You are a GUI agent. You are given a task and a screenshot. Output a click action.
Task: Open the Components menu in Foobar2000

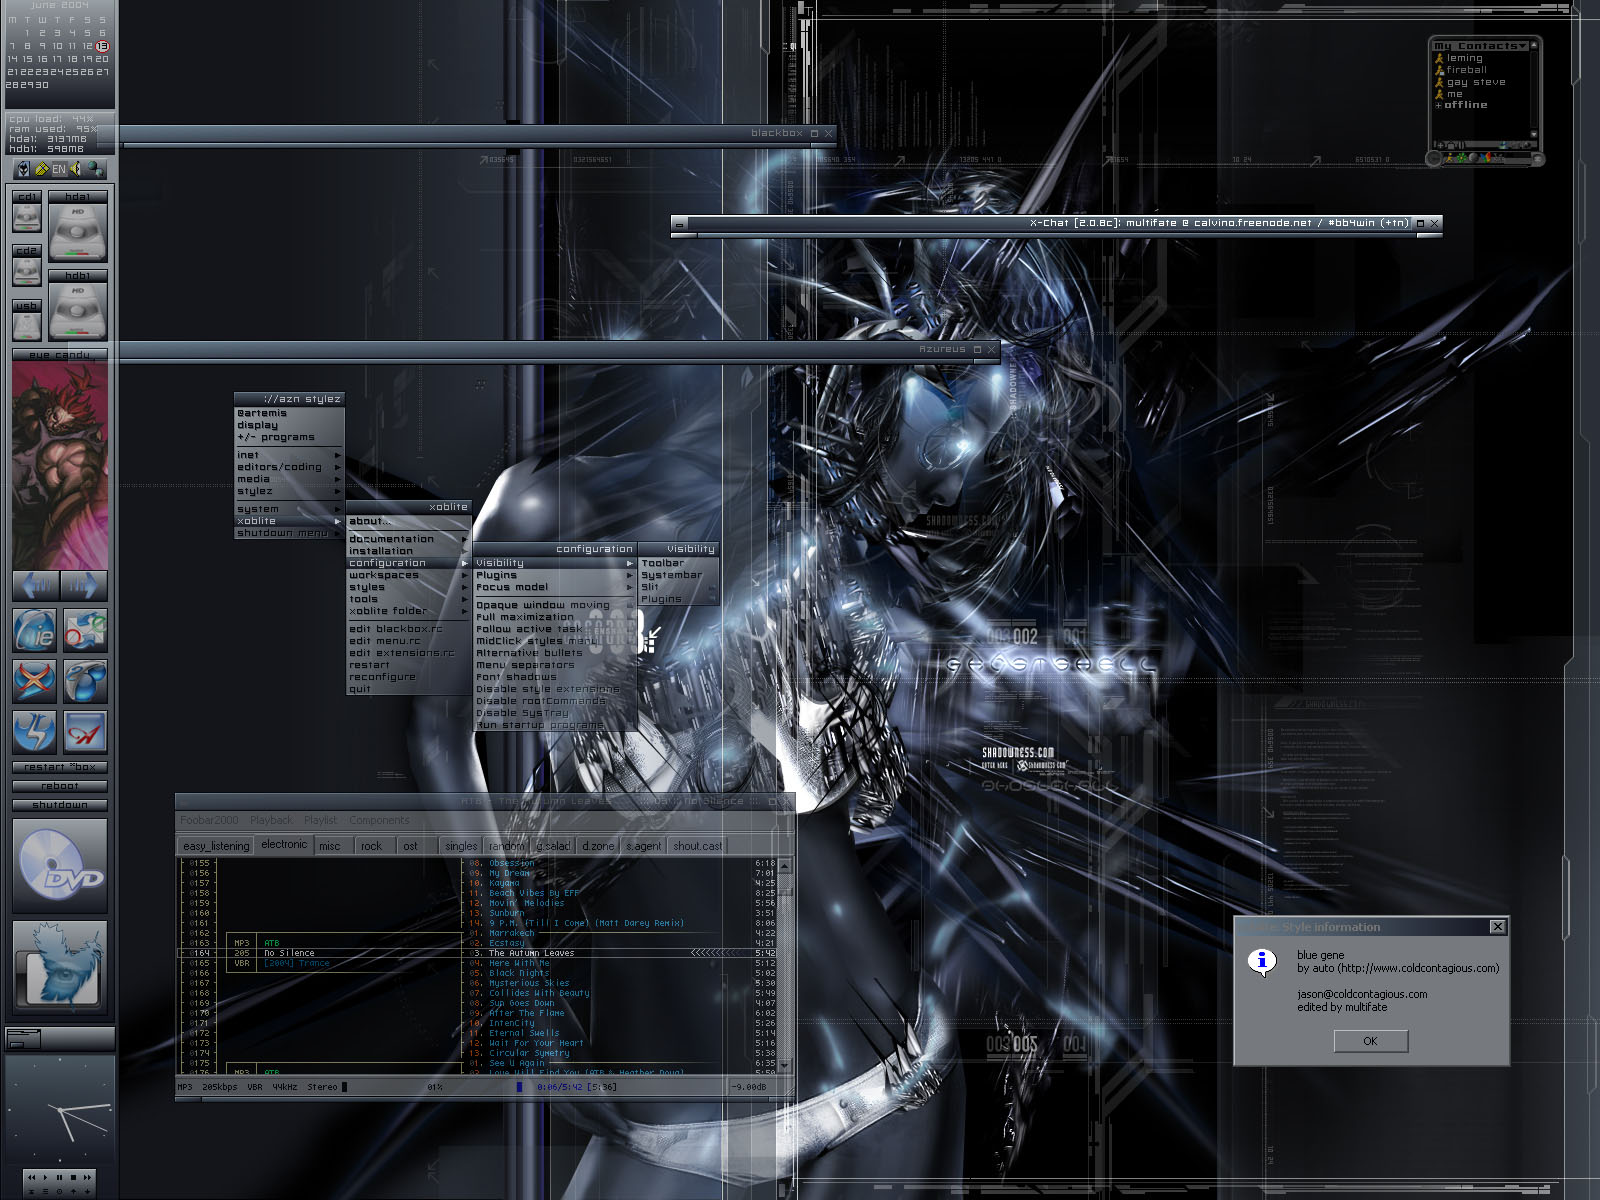click(379, 820)
